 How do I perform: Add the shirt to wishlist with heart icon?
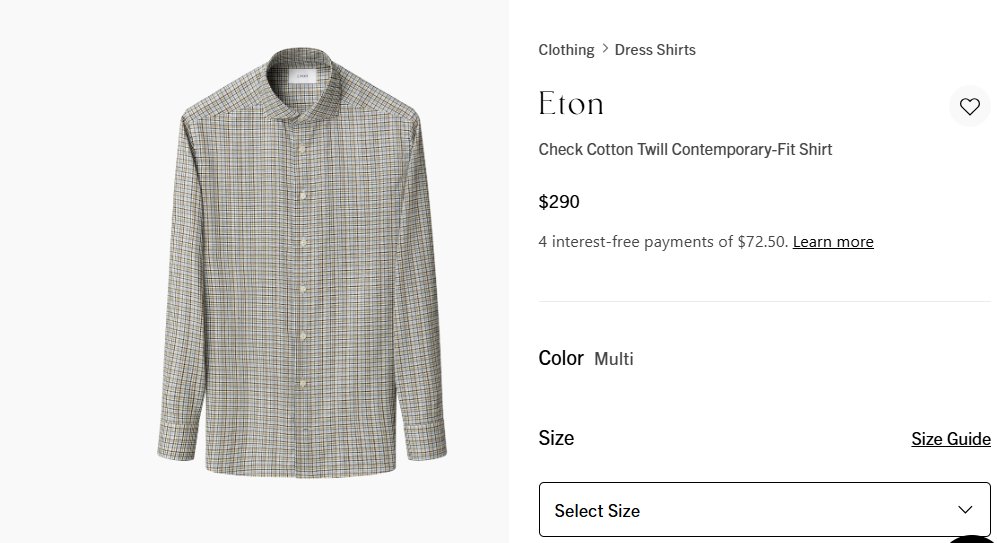point(969,106)
